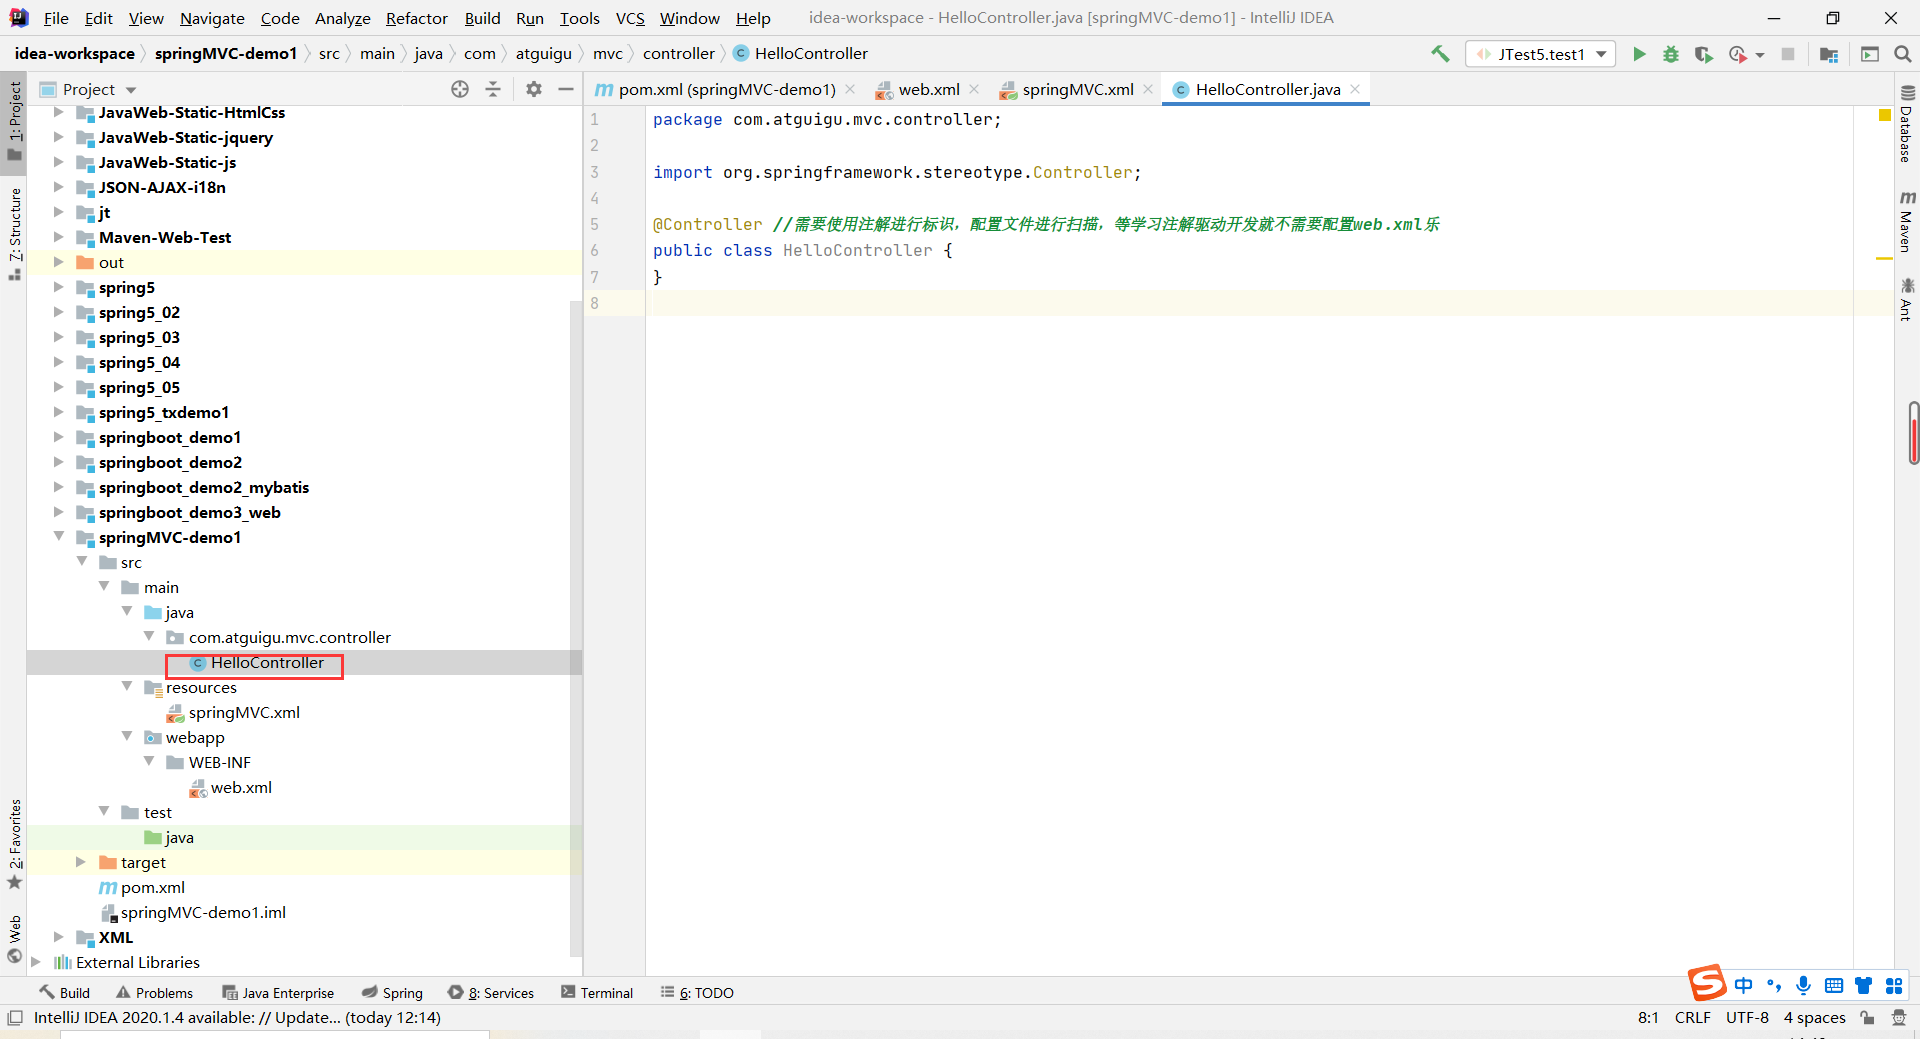
Task: Click the 4 spaces indent indicator
Action: 1814,1018
